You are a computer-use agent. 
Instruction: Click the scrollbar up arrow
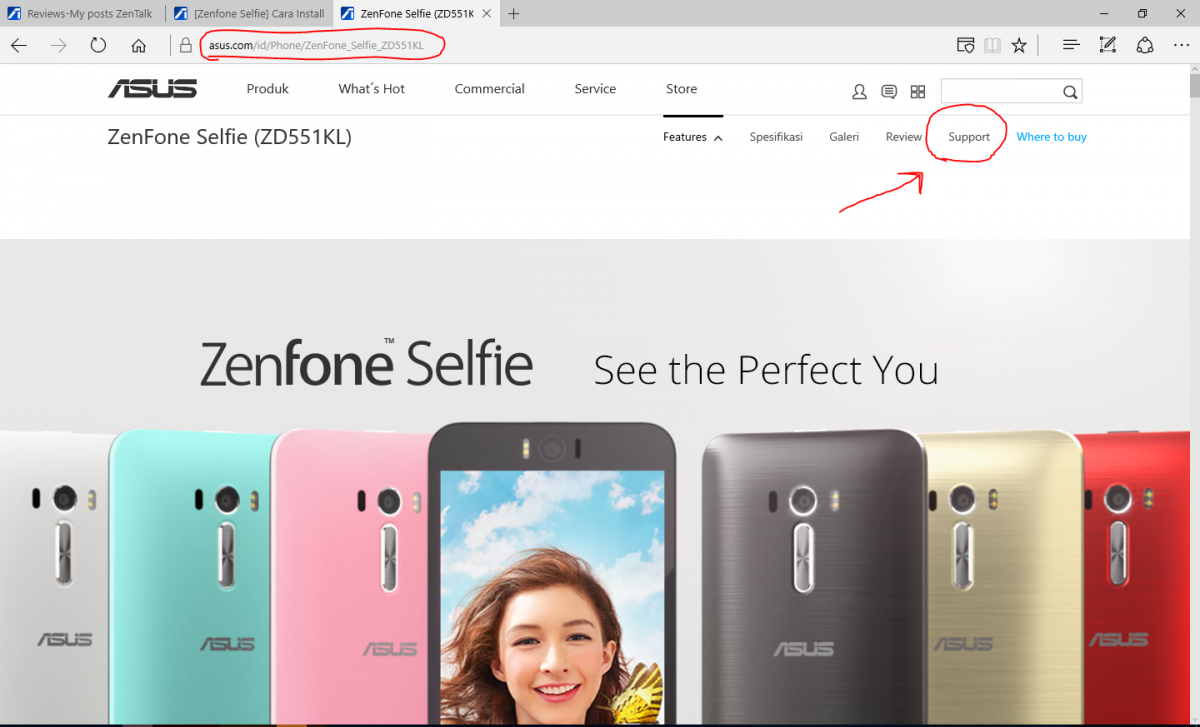(1194, 69)
